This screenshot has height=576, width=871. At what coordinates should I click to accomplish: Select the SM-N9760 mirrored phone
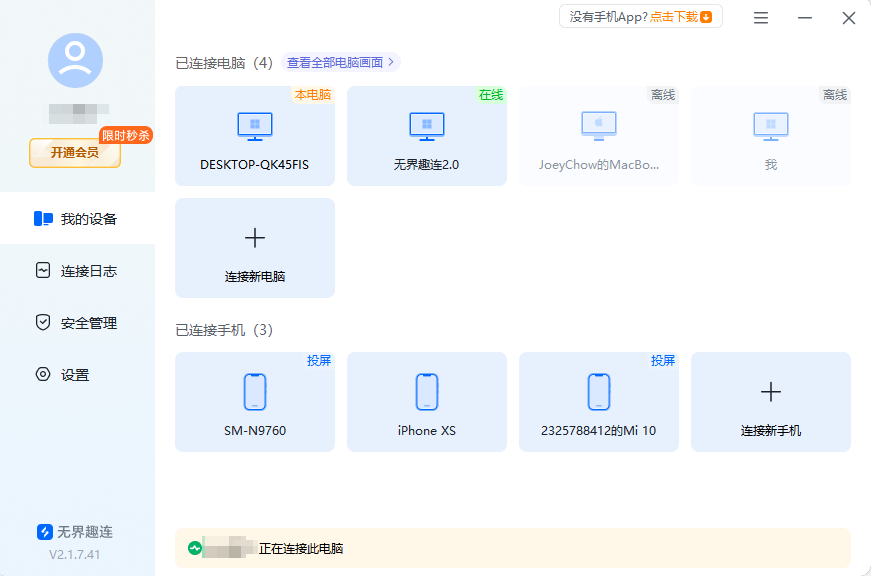(x=254, y=401)
